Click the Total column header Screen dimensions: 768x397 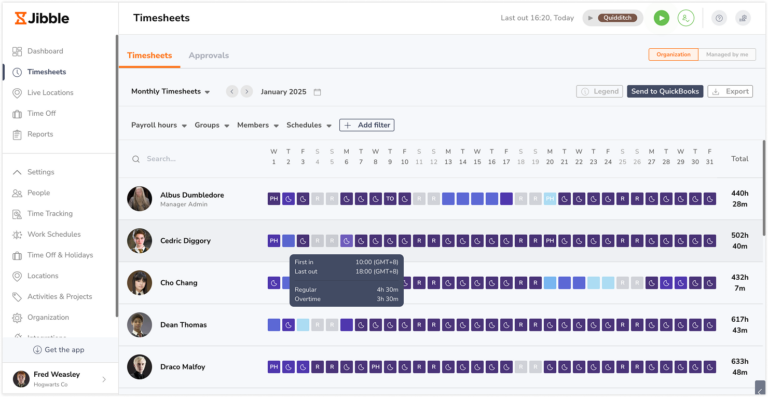740,159
